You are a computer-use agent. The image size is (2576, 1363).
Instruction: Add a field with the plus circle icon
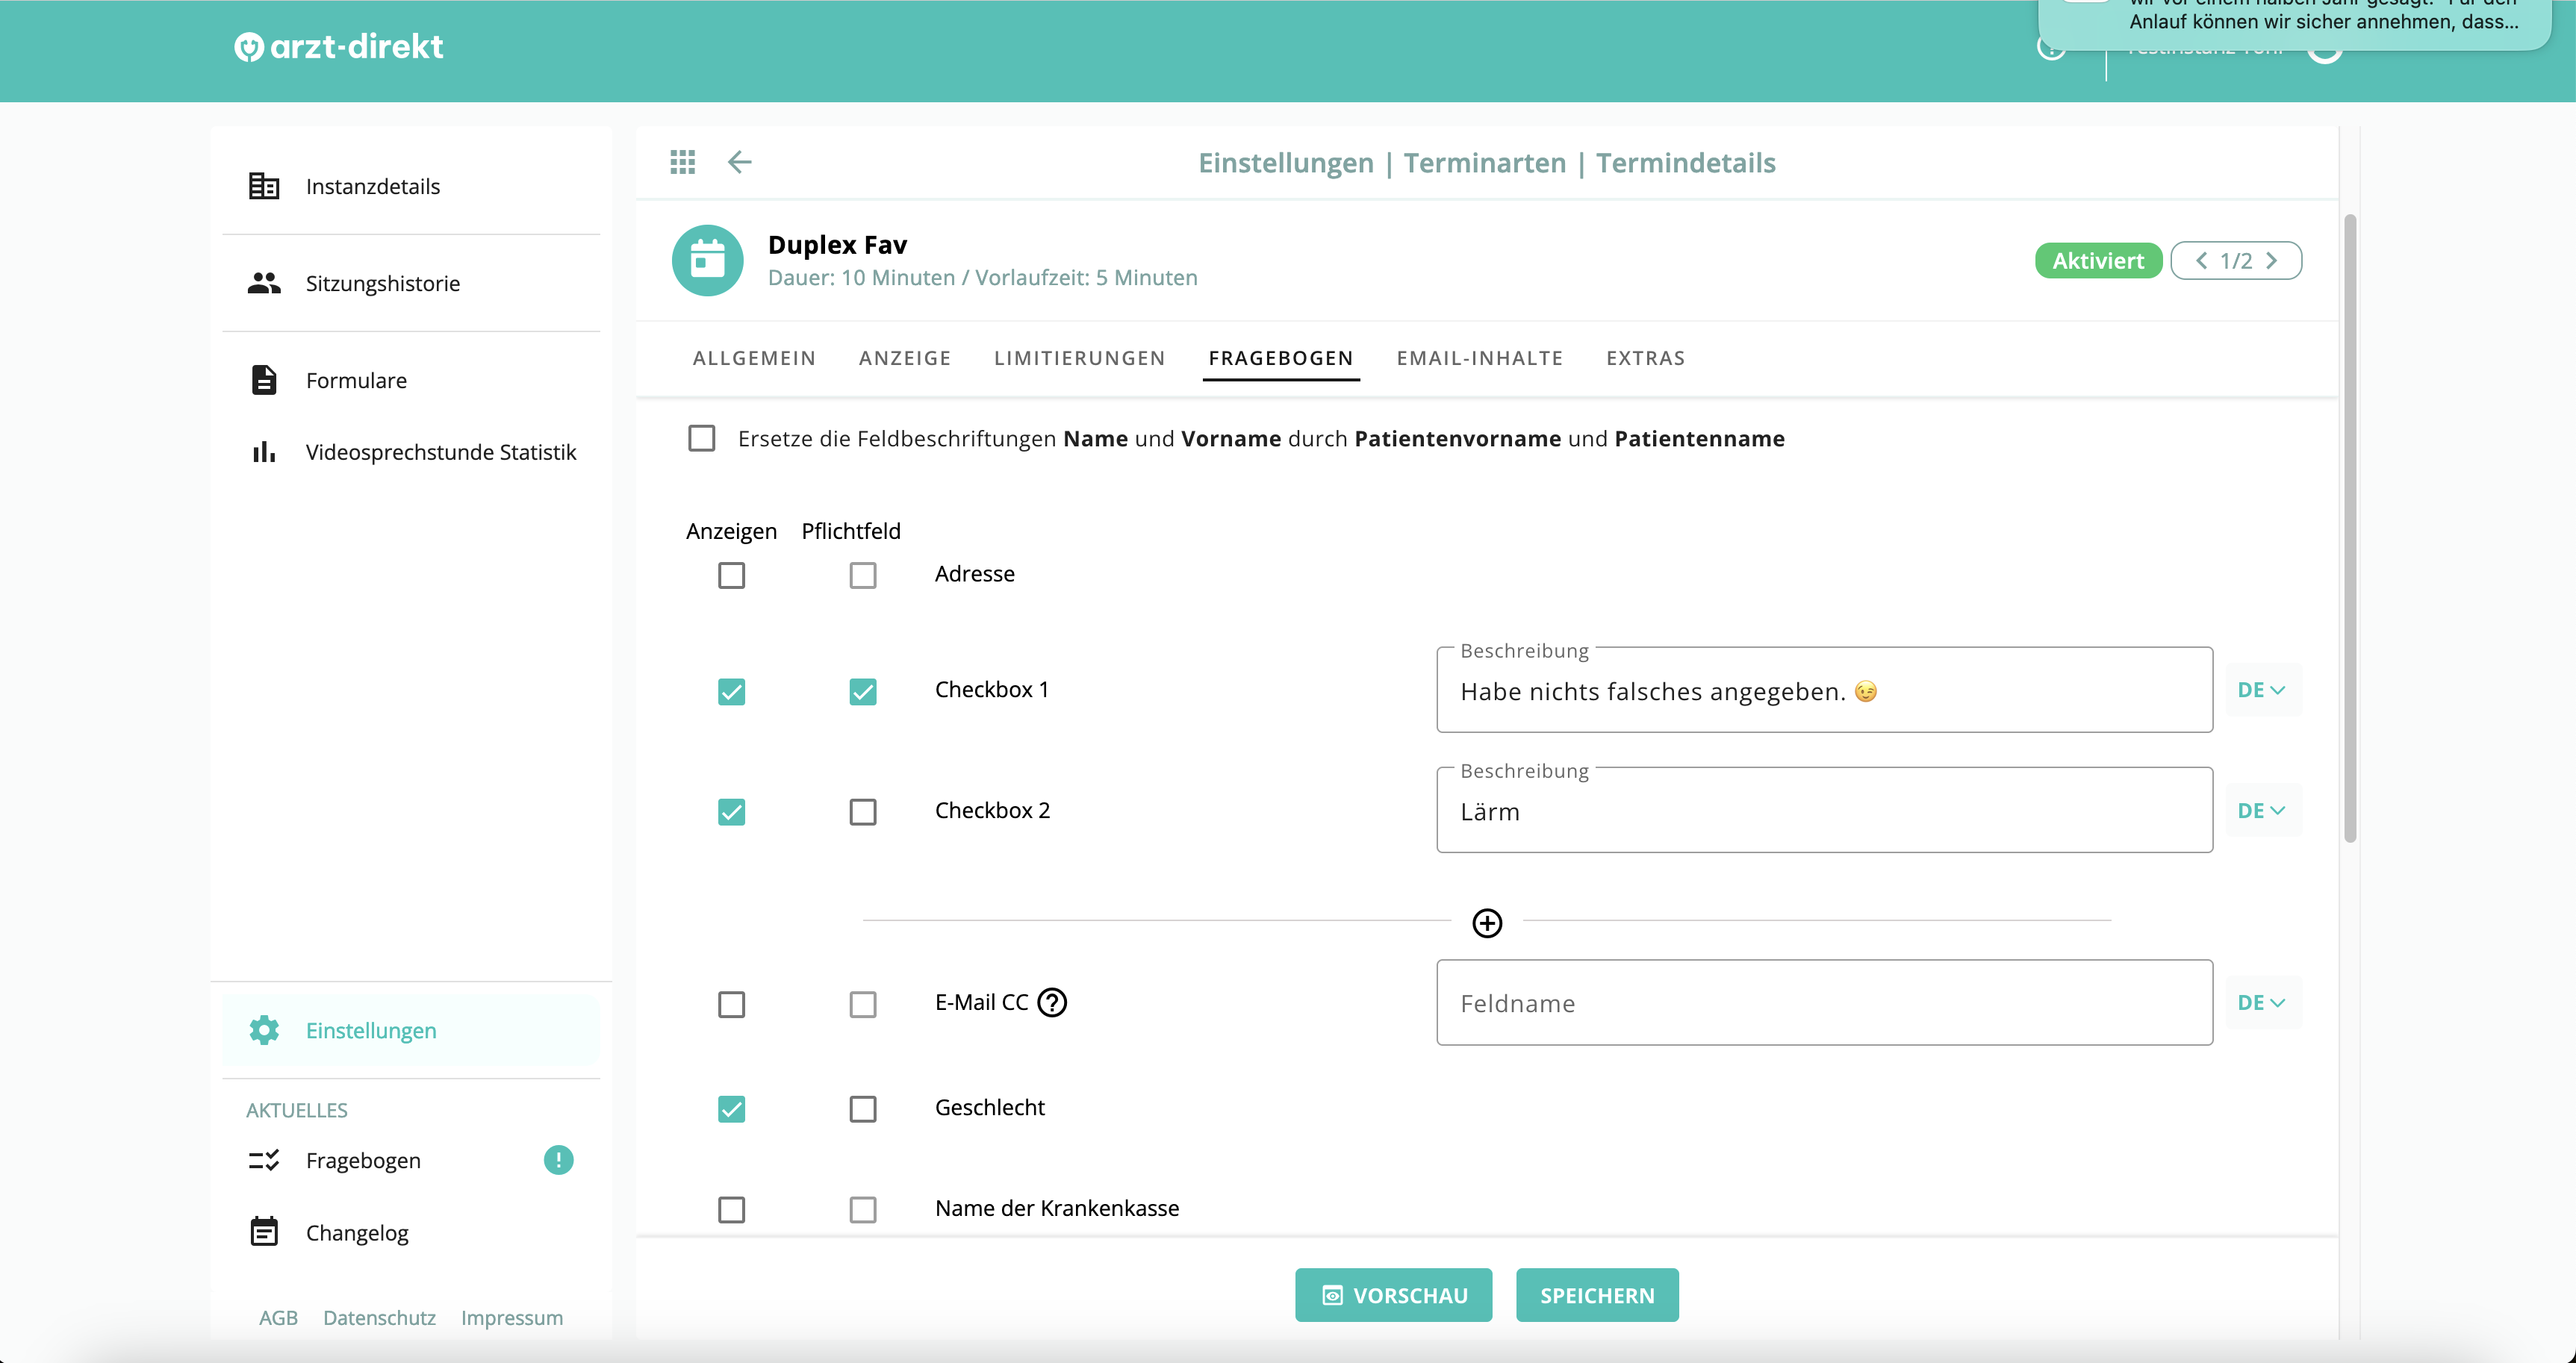pyautogui.click(x=1487, y=922)
